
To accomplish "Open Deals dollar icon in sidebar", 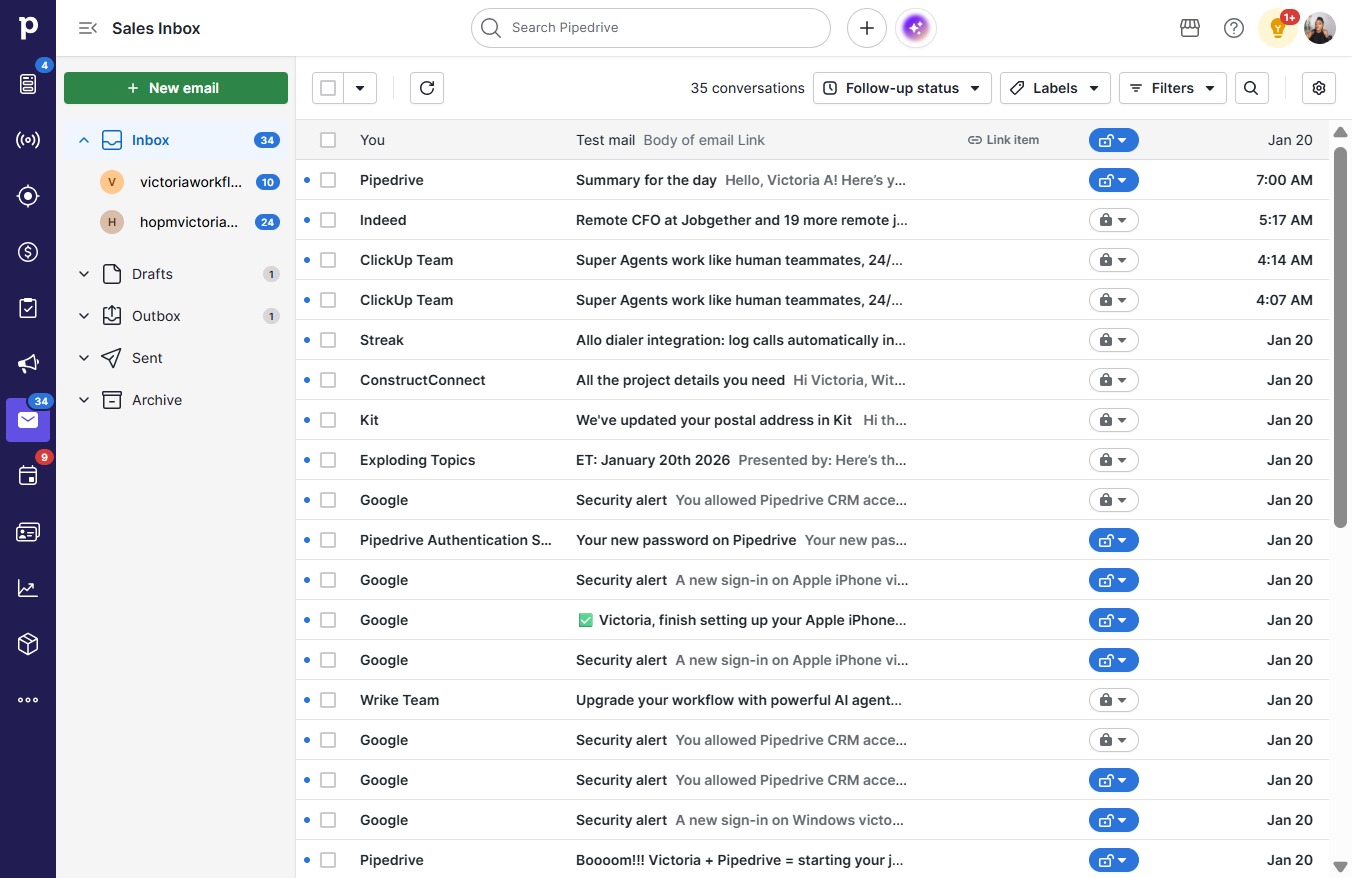I will [28, 252].
